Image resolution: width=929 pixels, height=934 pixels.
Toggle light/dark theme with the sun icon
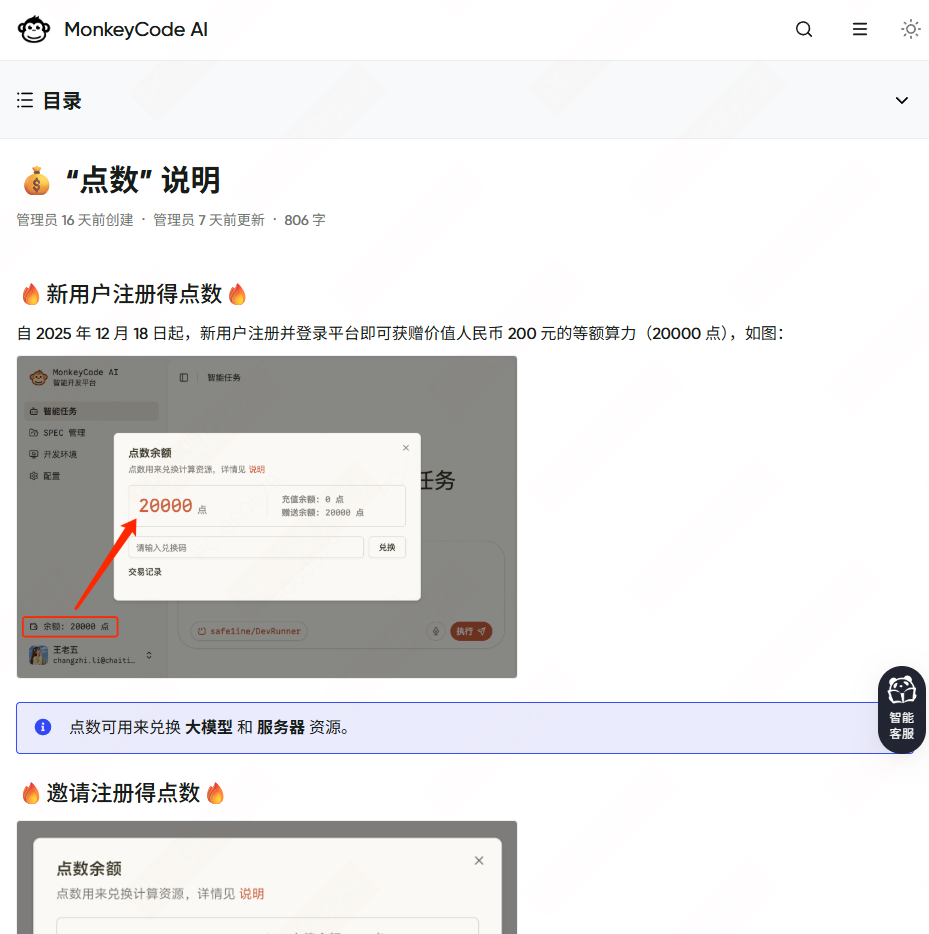[x=910, y=29]
